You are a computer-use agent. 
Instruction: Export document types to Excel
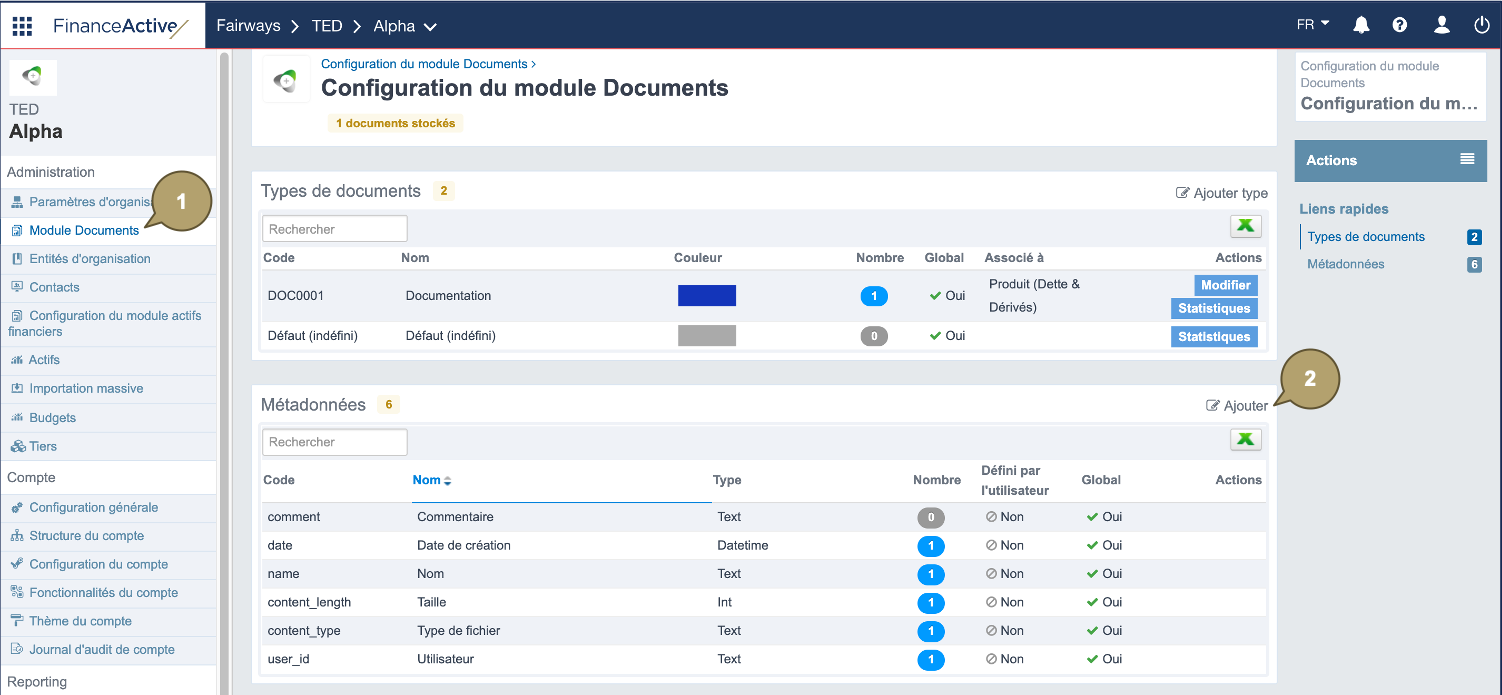[x=1245, y=226]
